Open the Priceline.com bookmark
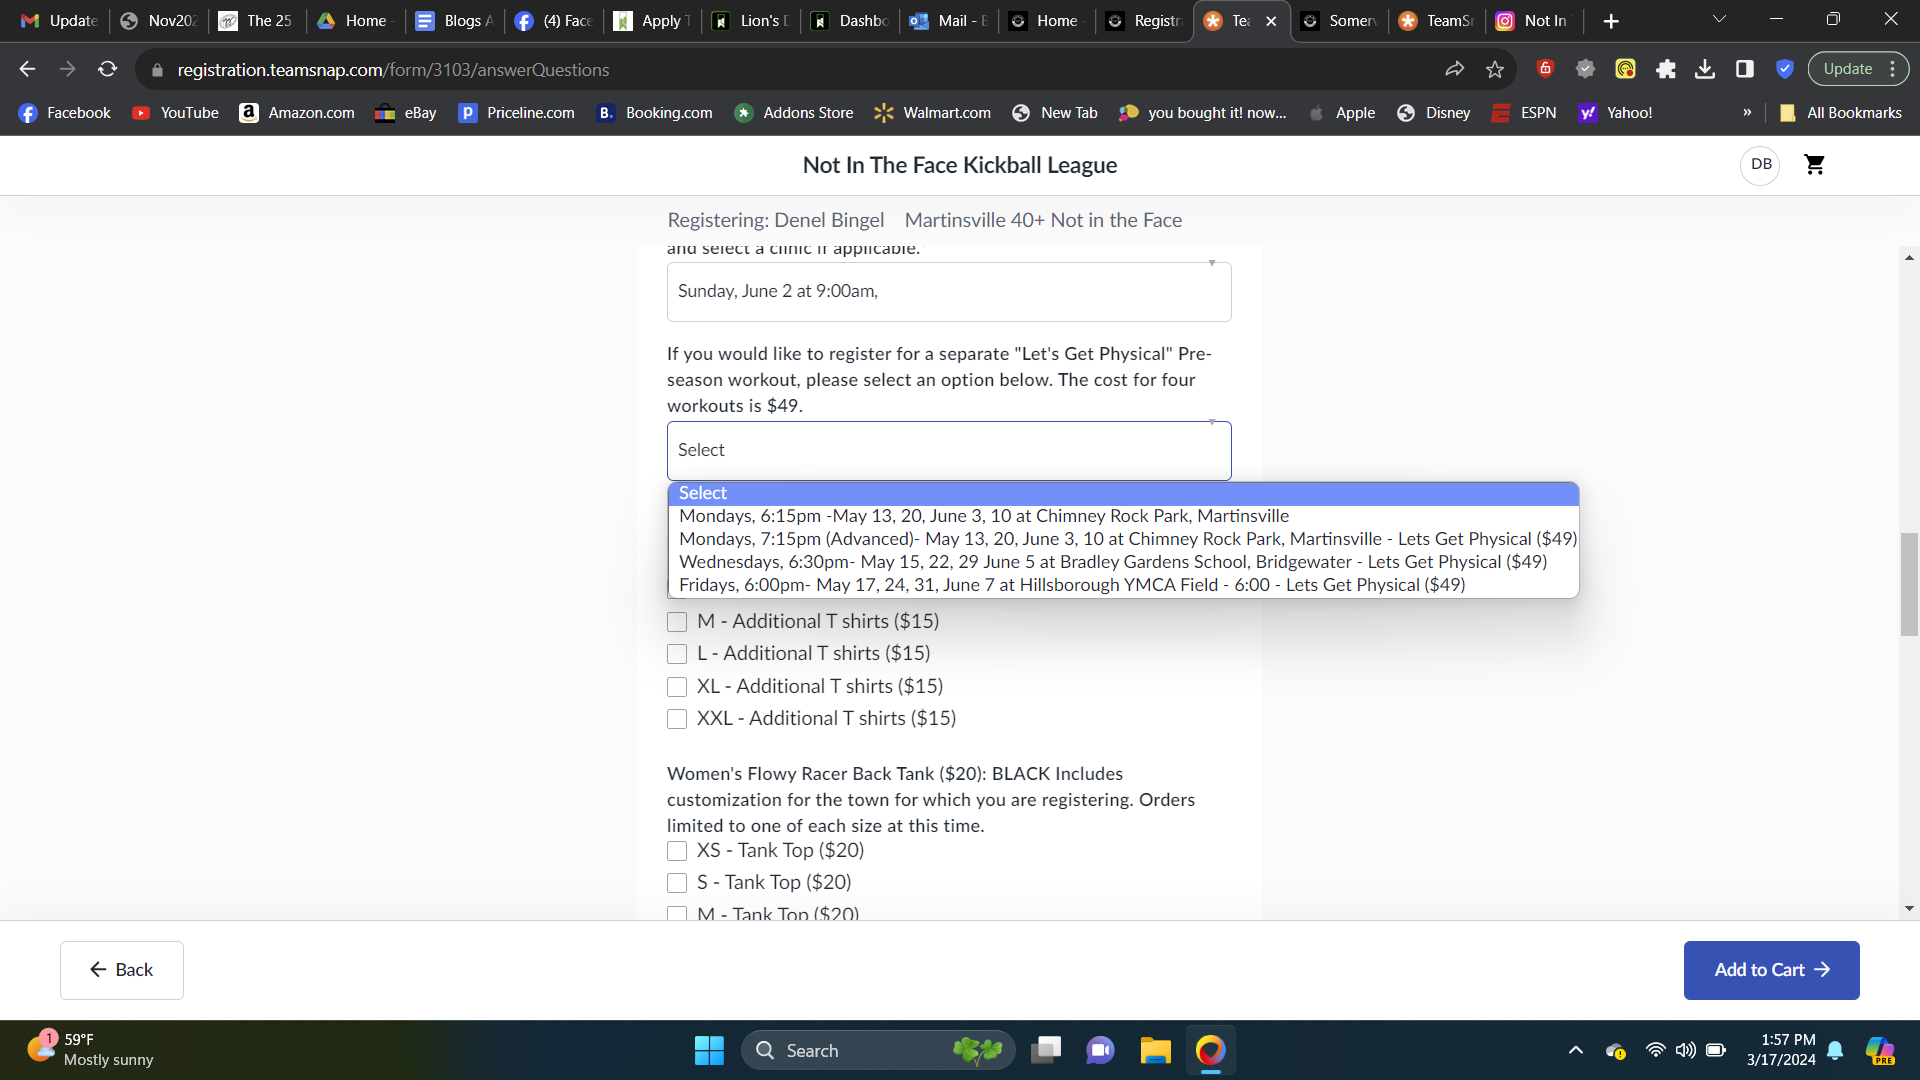Screen dimensions: 1920x1080 pos(517,113)
